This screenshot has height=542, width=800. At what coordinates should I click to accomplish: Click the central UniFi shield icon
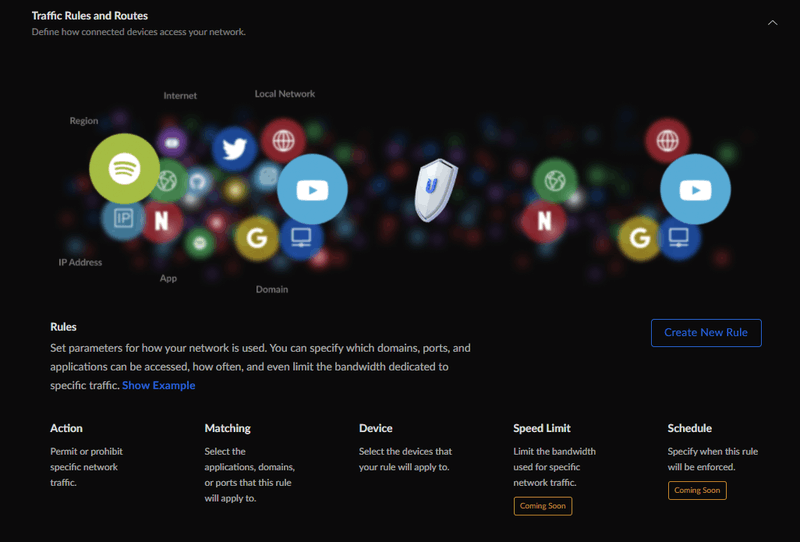click(435, 189)
